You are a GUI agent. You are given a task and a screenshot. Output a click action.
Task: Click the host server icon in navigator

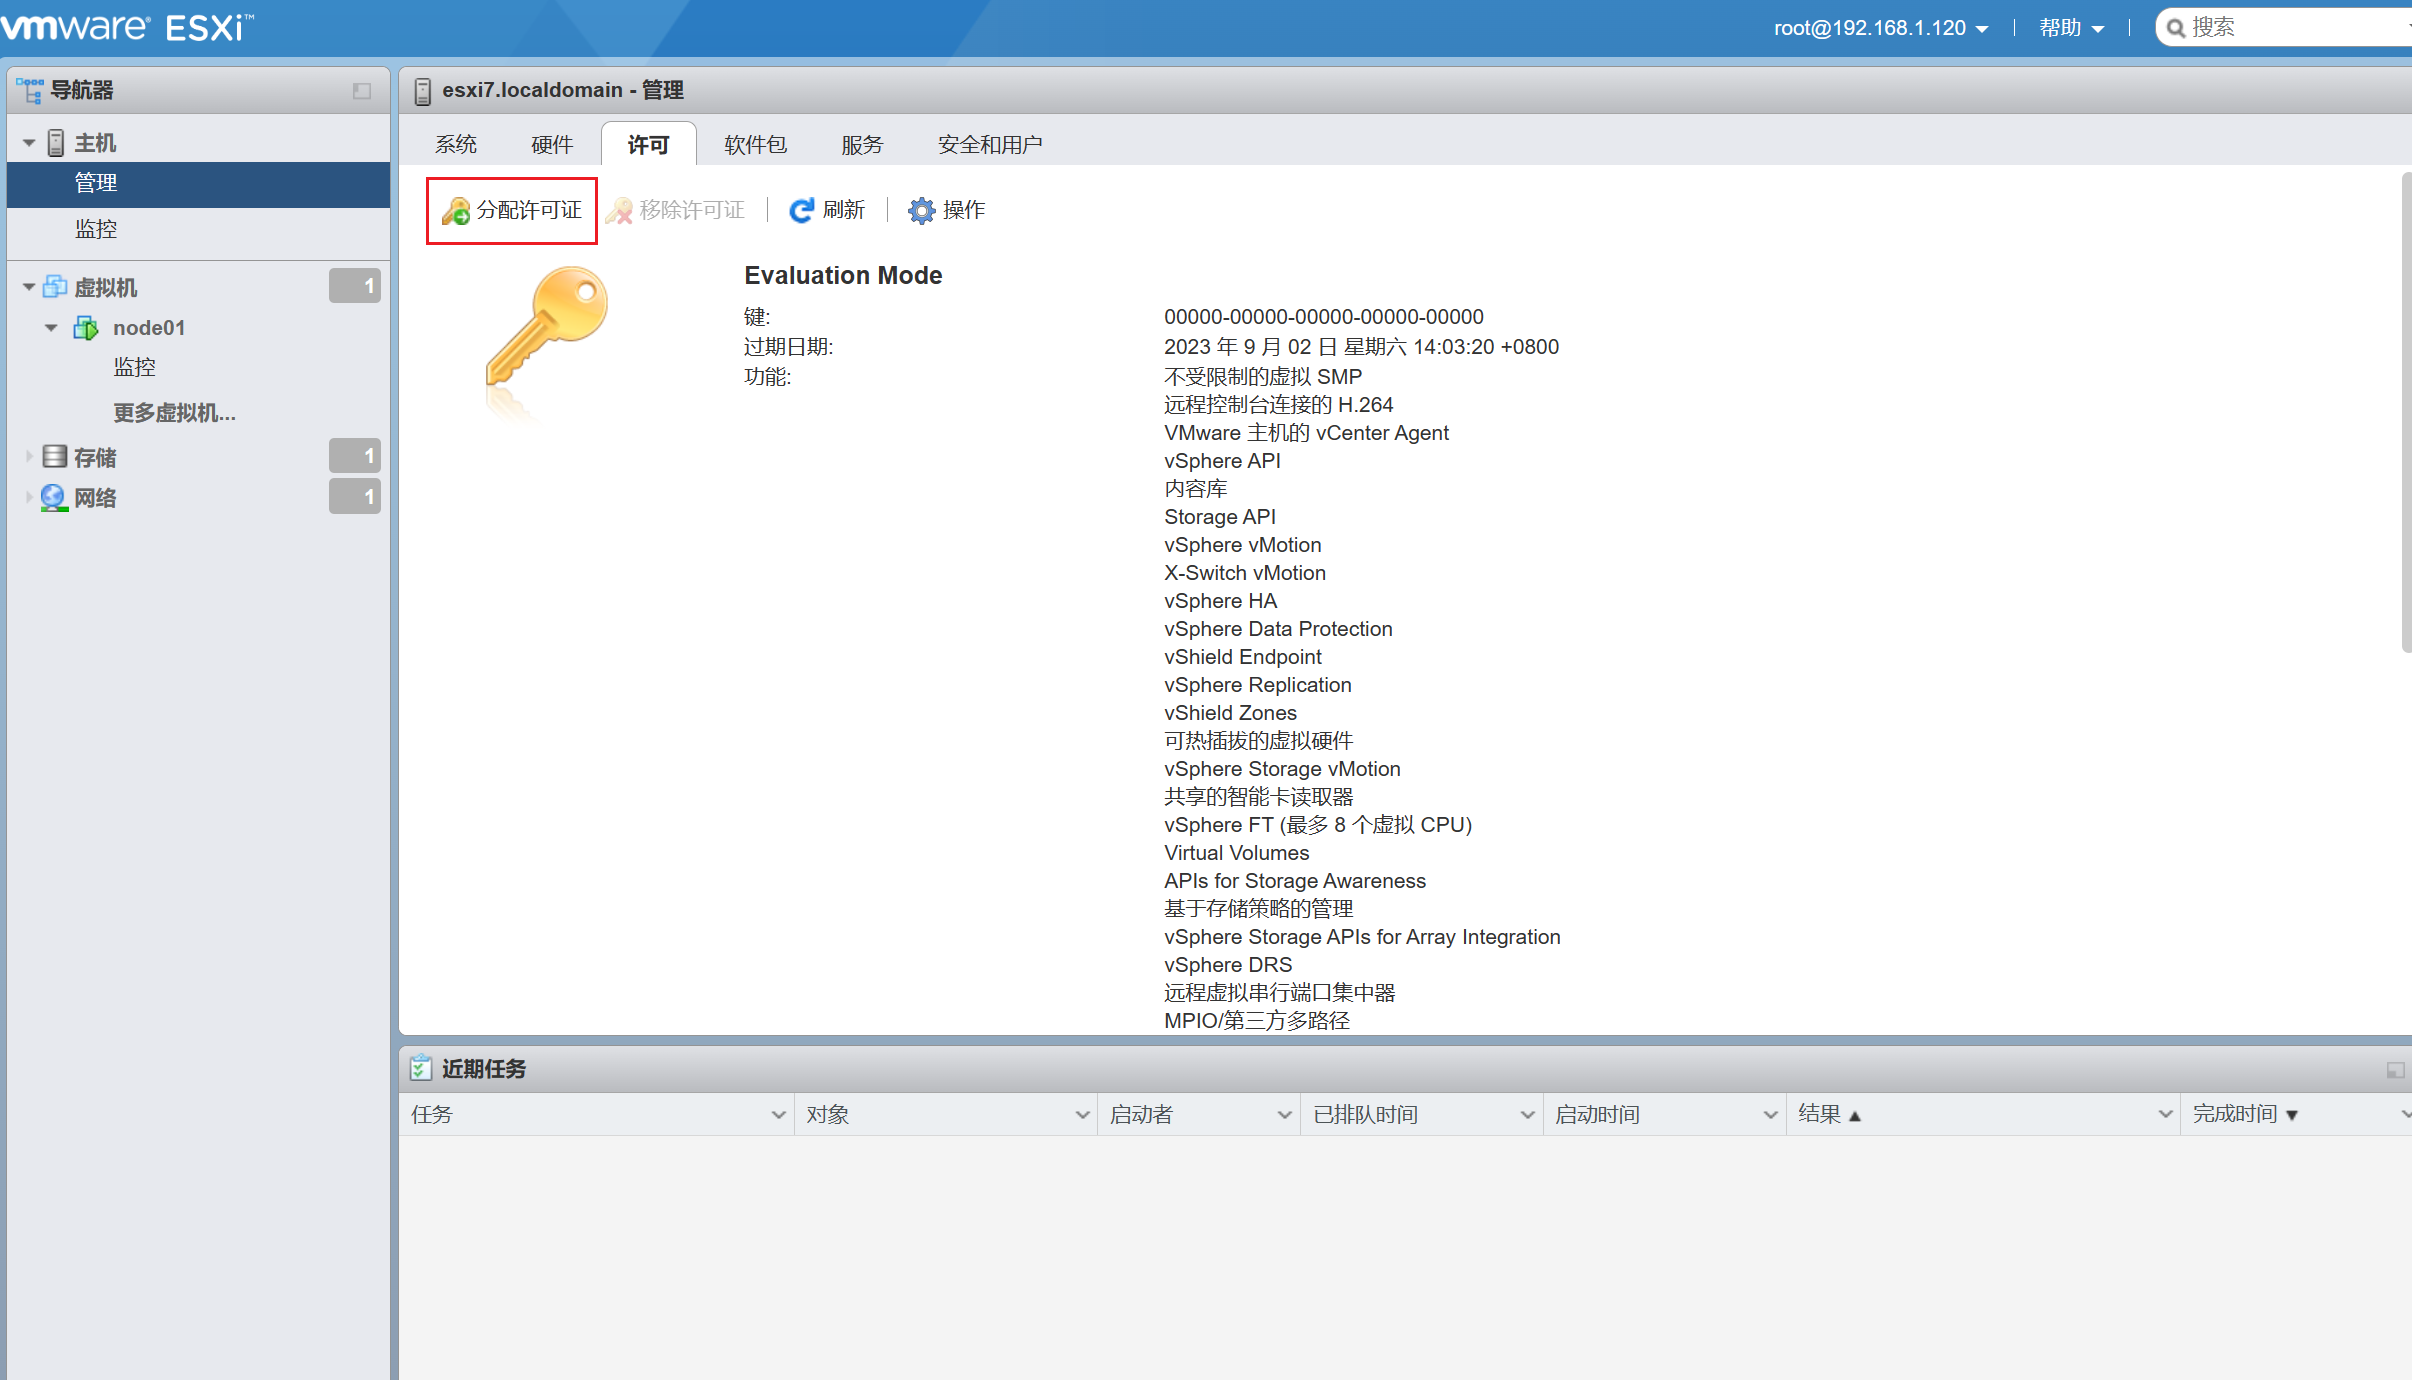(x=56, y=143)
